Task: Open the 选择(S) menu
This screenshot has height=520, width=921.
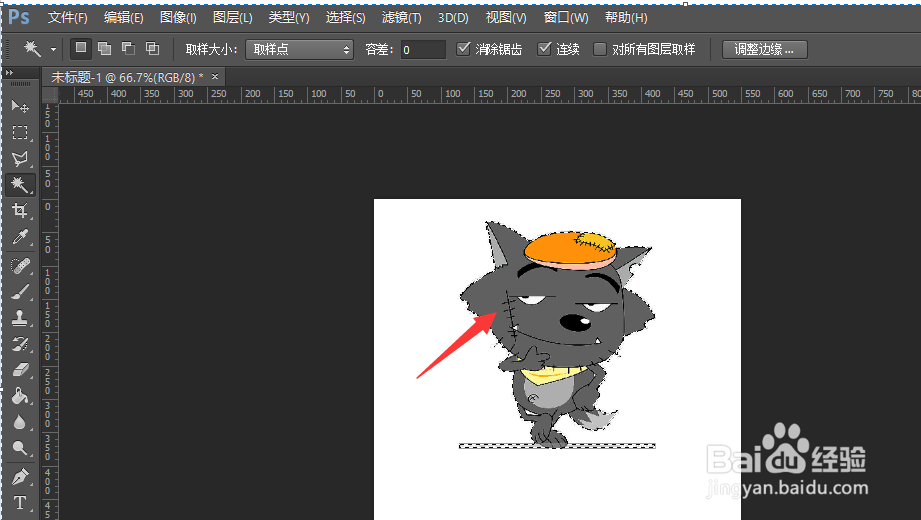Action: point(345,18)
